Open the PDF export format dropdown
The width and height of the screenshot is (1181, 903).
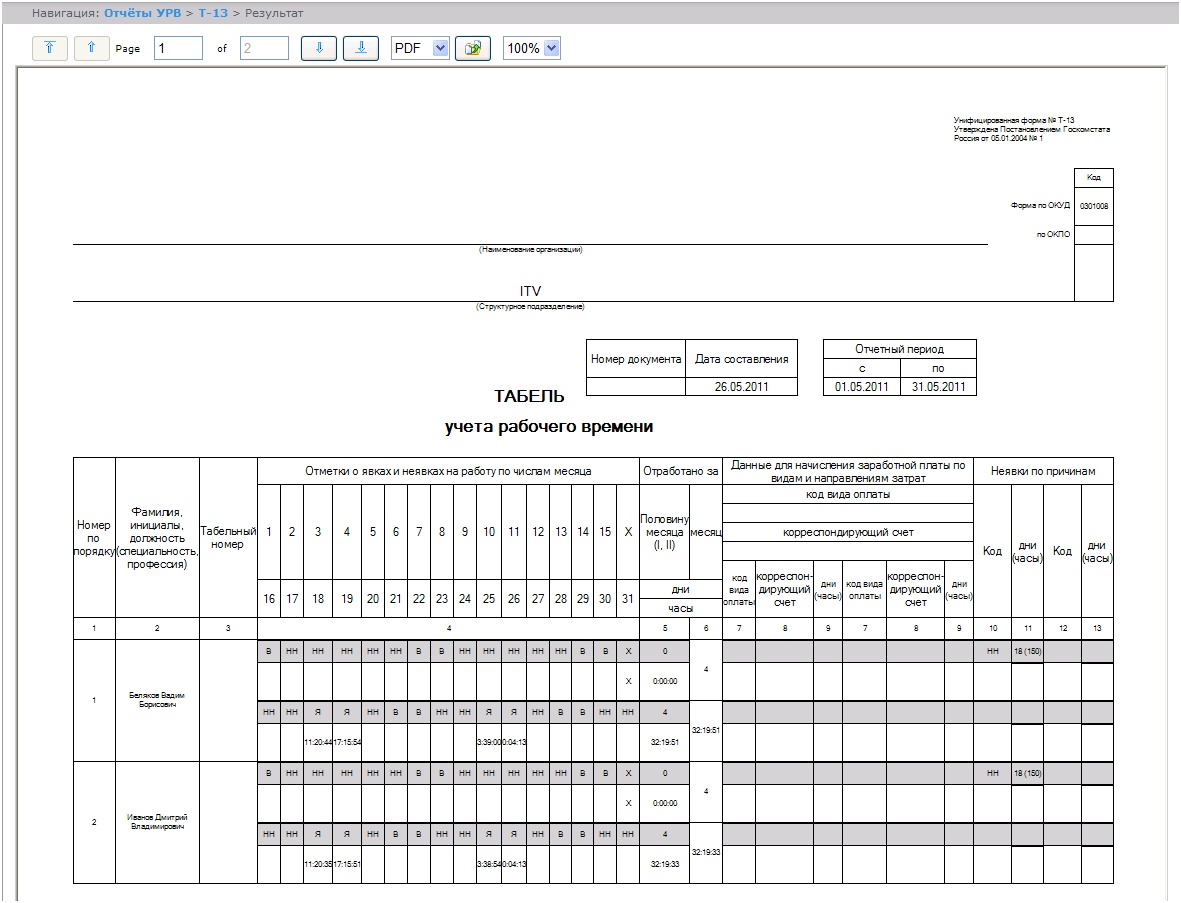[x=420, y=49]
